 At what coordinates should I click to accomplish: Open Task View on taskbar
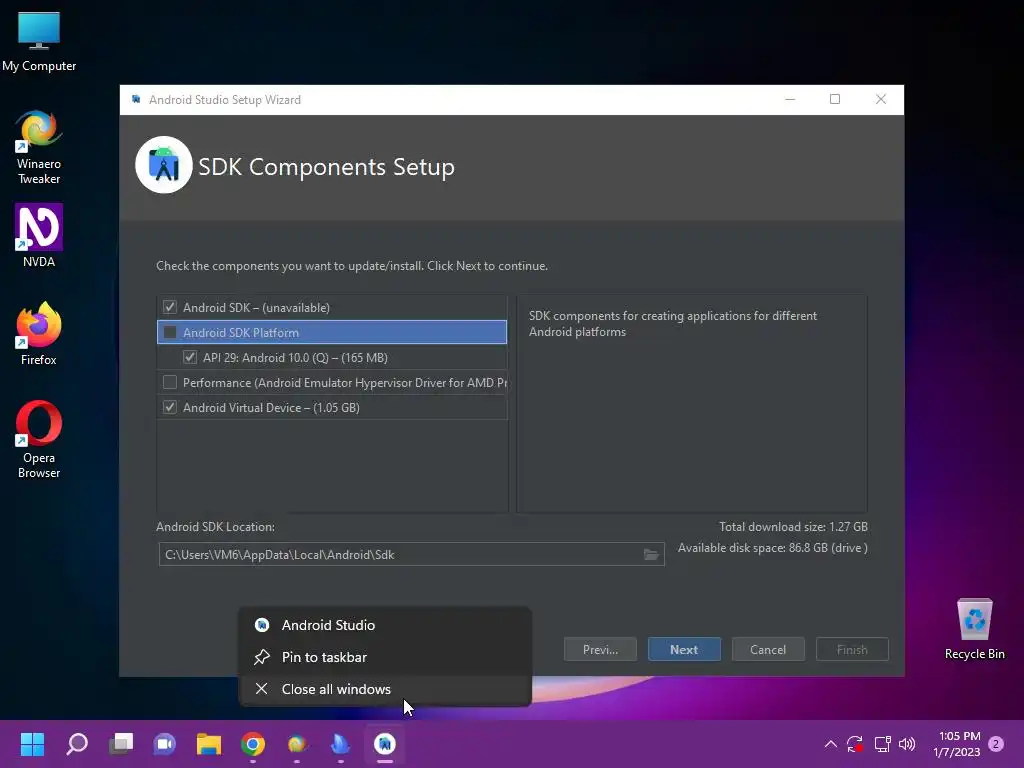click(121, 744)
